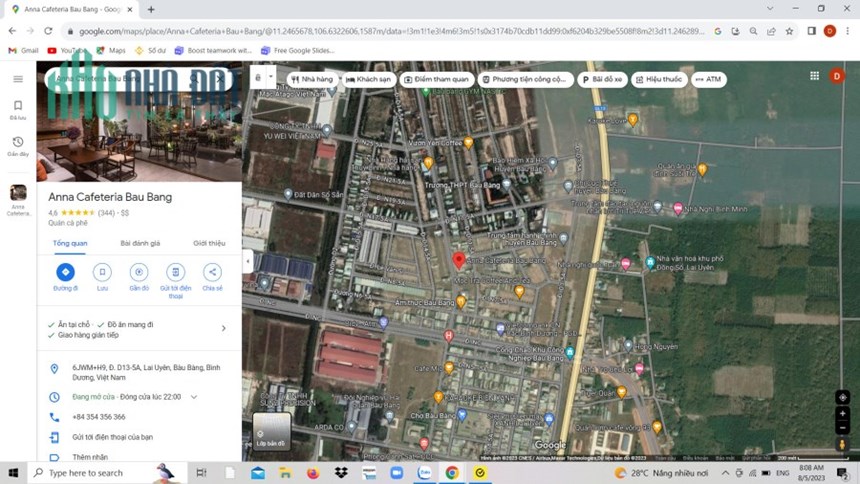Click the Nhà Nghỉ Bình Minh map marker
This screenshot has height=484, width=860.
(678, 209)
